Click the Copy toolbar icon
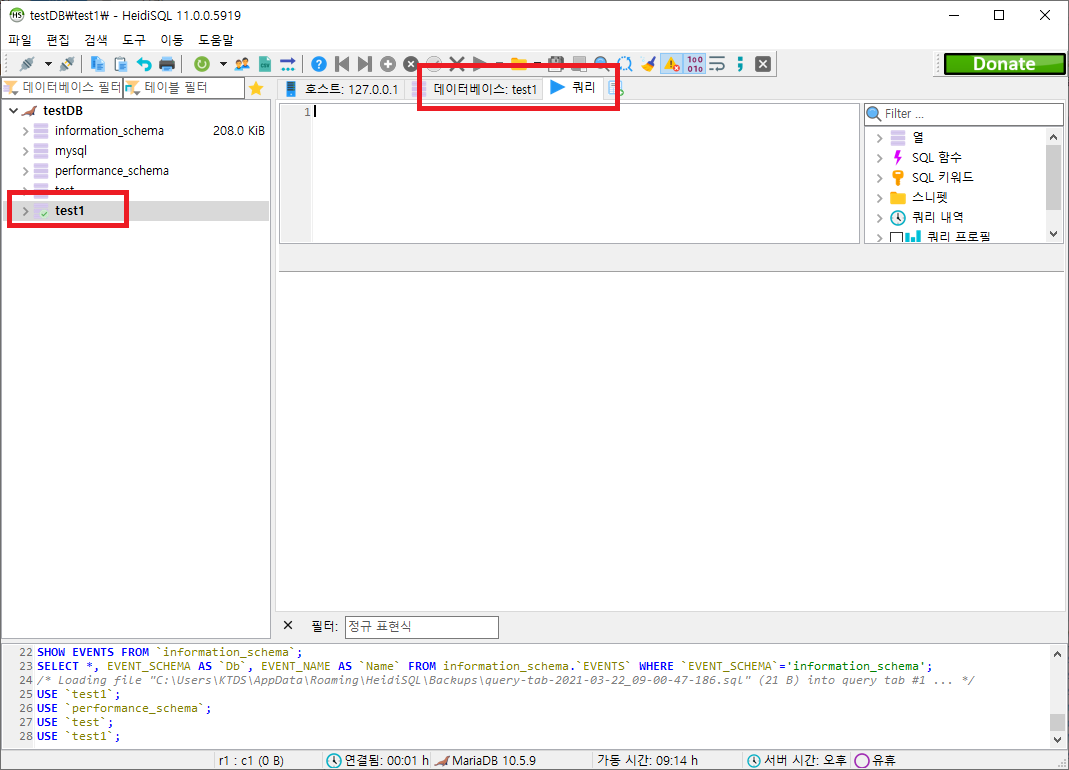Screen dimensions: 1069x770 click(x=97, y=64)
